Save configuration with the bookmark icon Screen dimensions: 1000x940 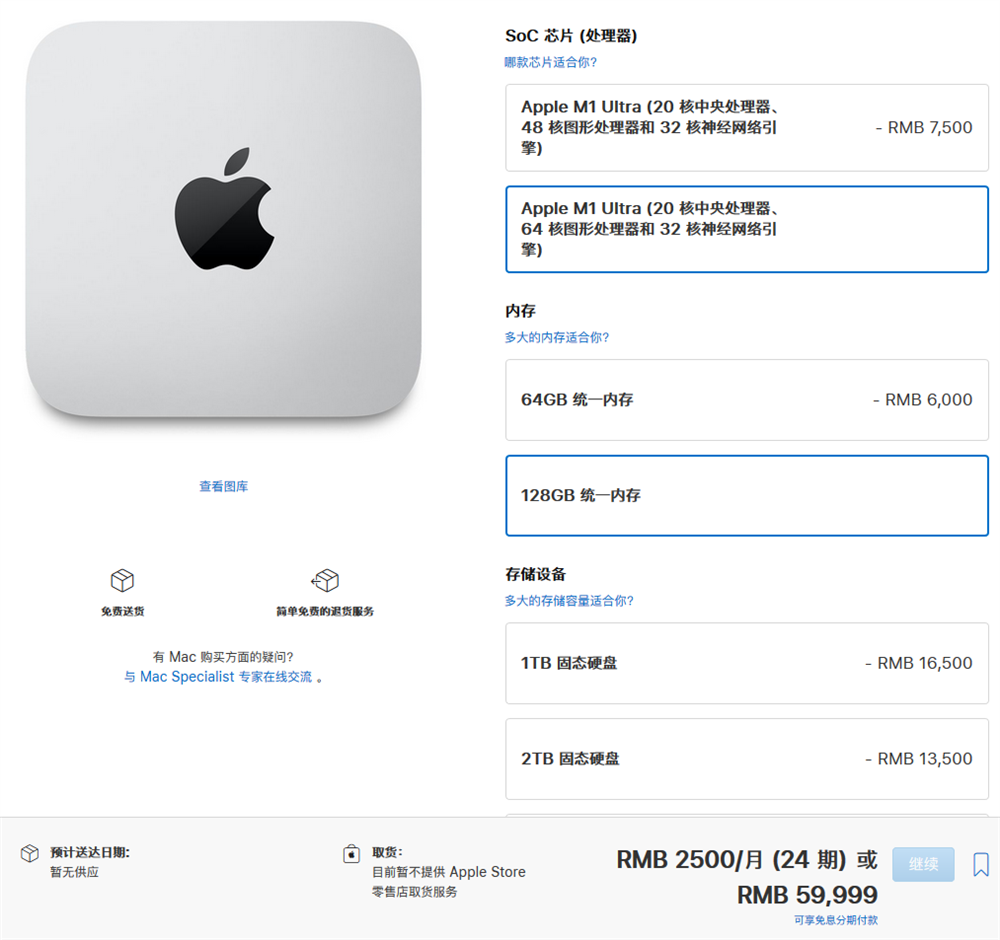[981, 865]
